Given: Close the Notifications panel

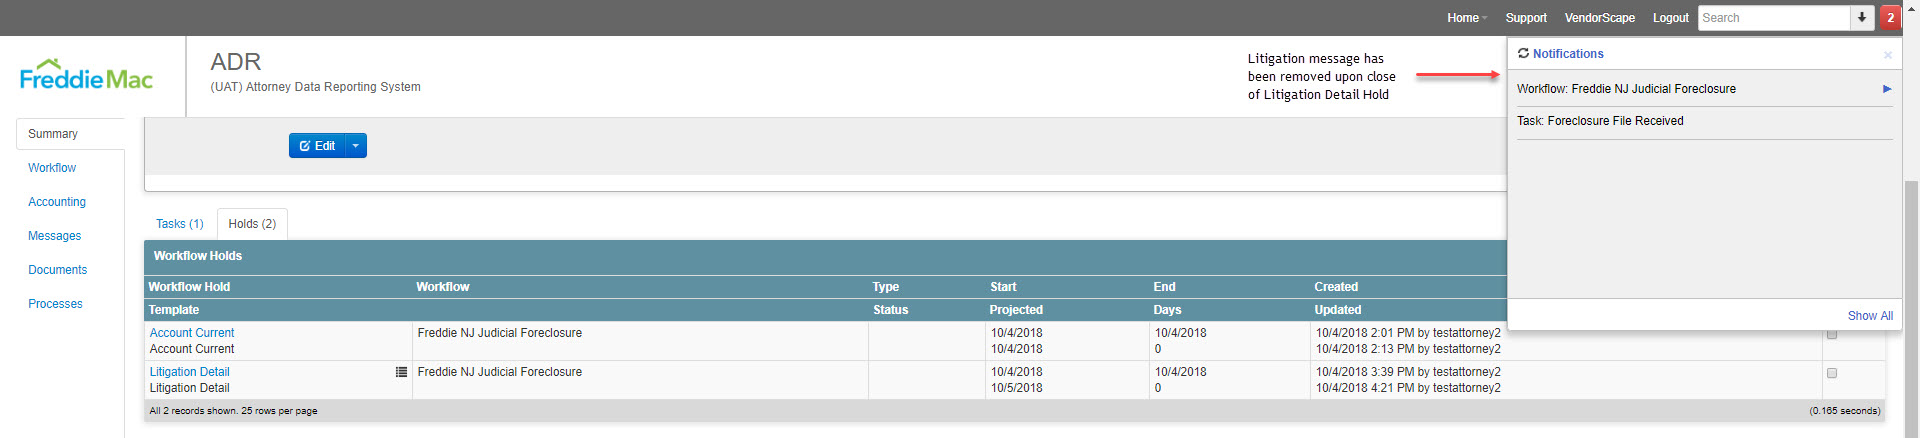Looking at the screenshot, I should click(1888, 55).
